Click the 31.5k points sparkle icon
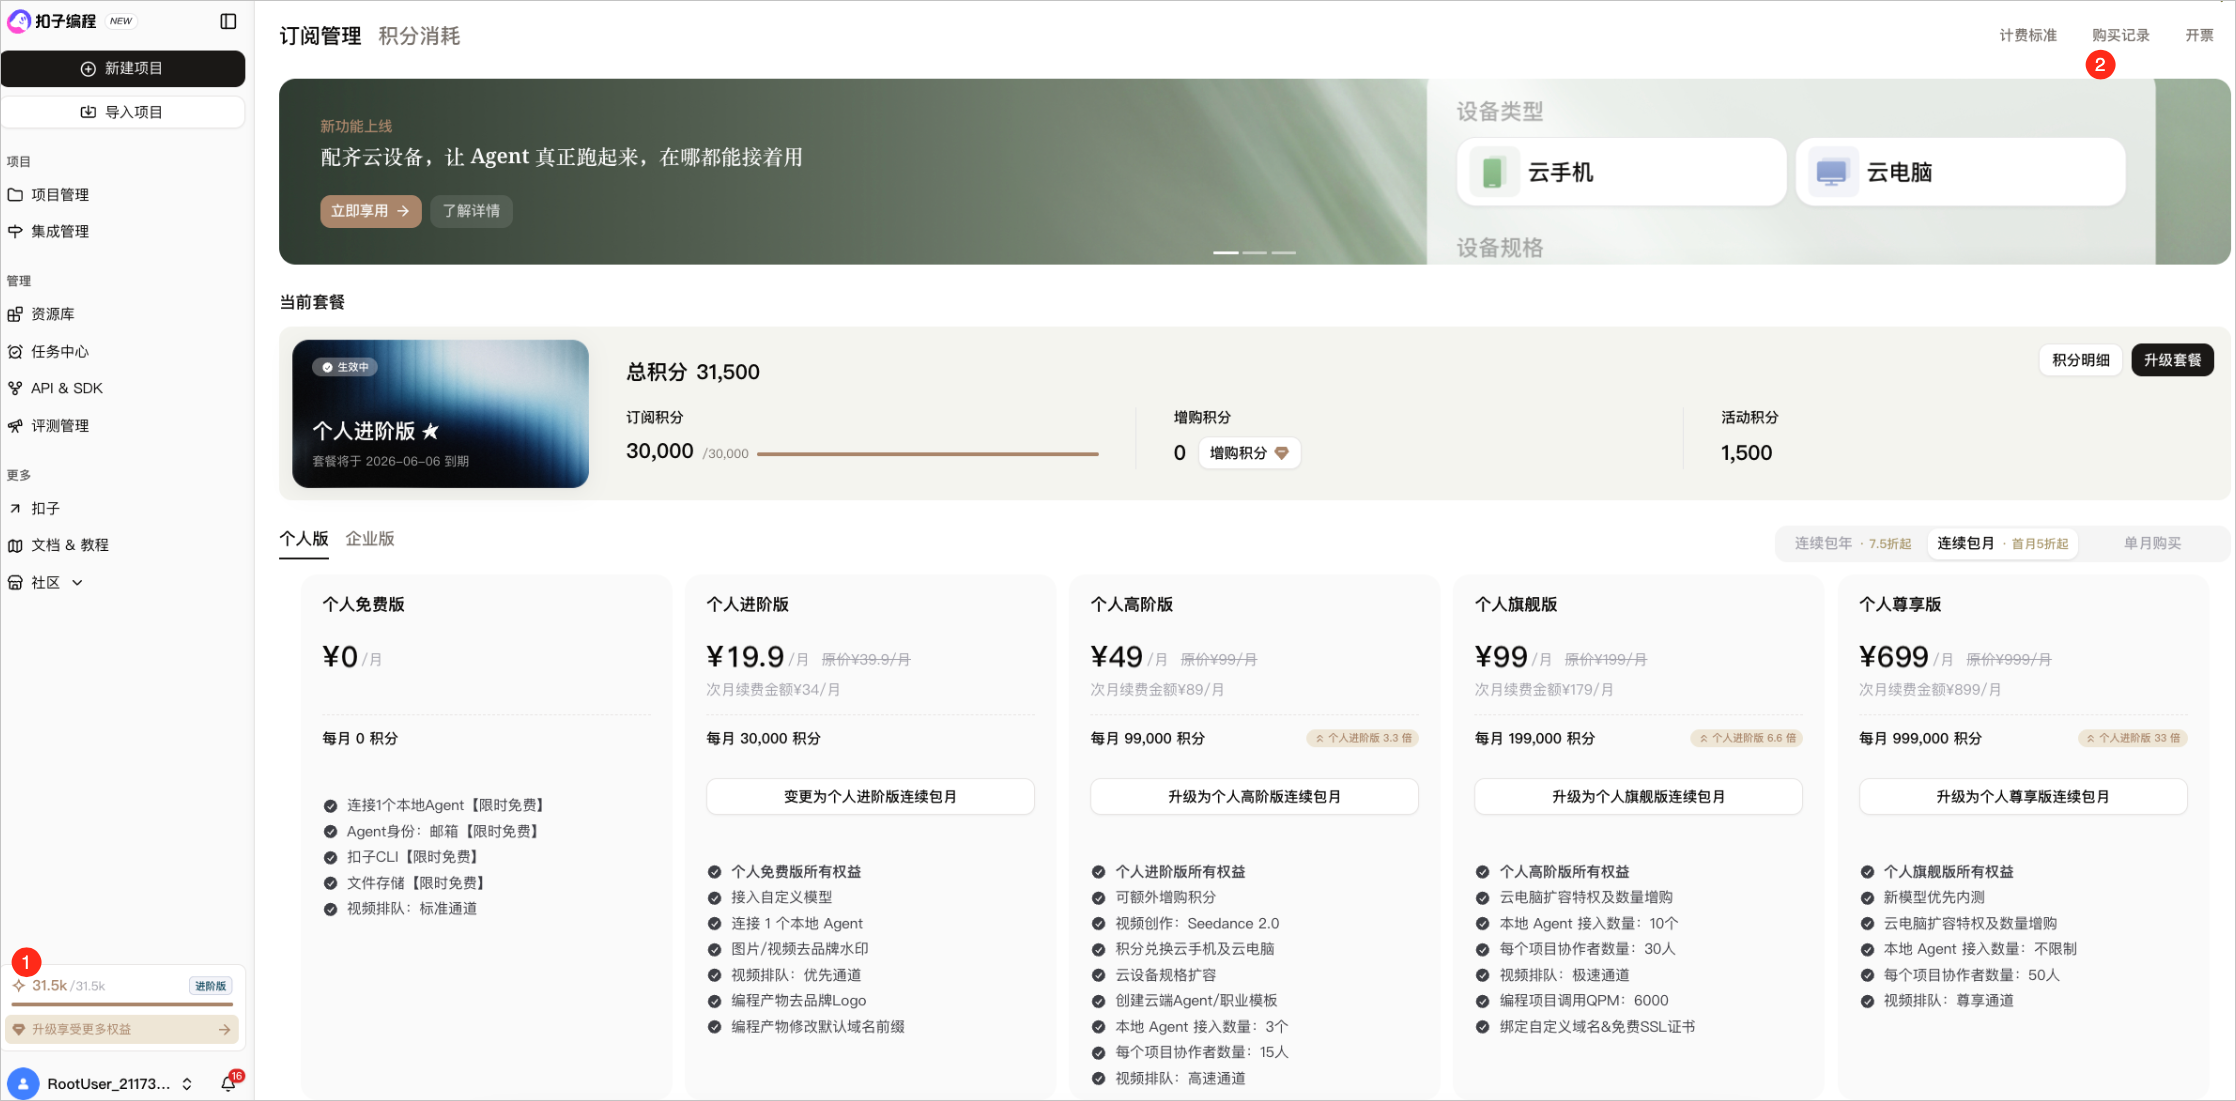Viewport: 2236px width, 1101px height. coord(19,985)
